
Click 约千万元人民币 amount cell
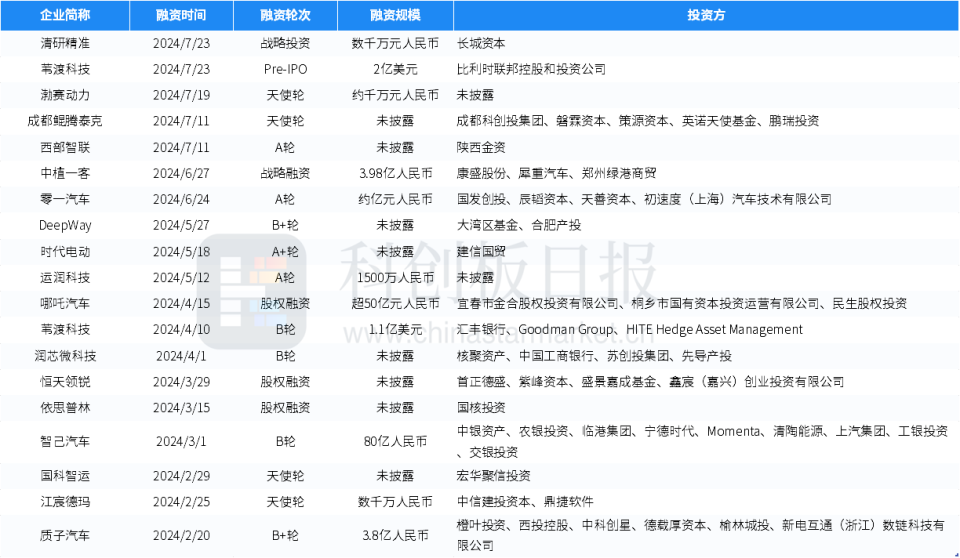tap(396, 95)
